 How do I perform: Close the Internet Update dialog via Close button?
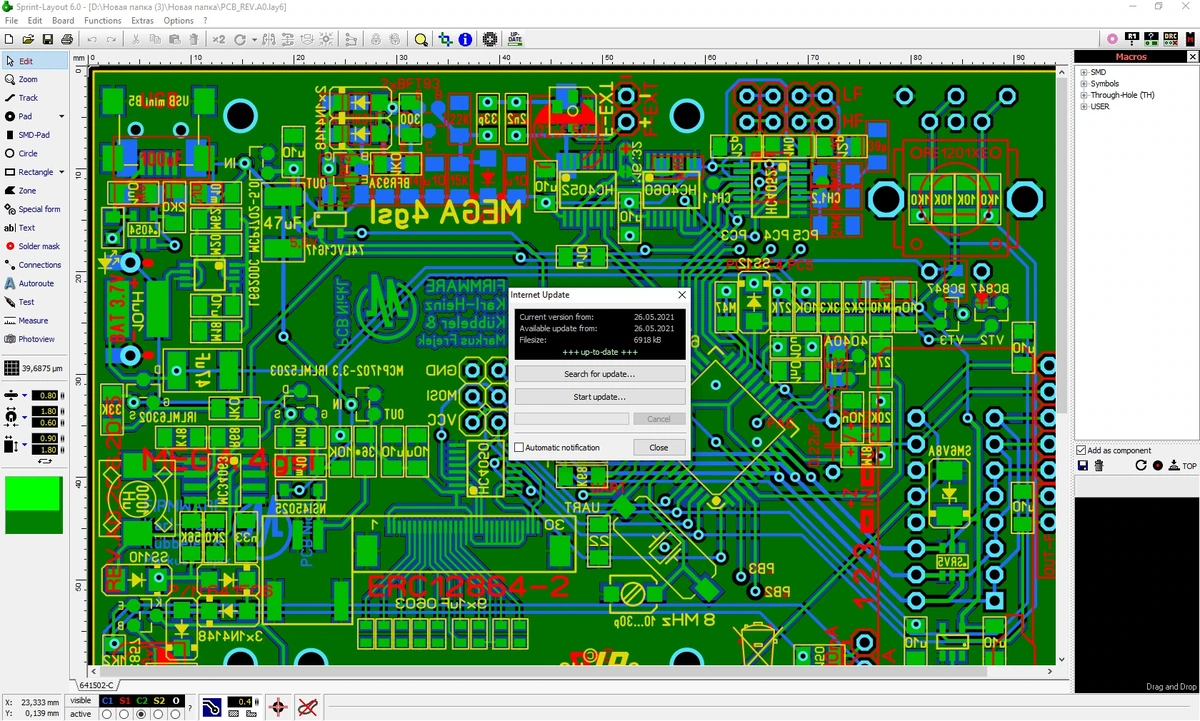pyautogui.click(x=659, y=447)
